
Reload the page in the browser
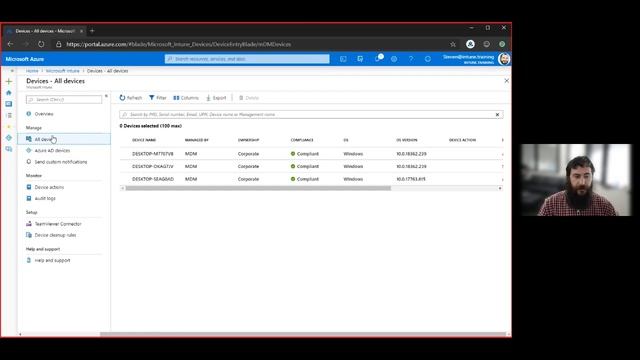tap(41, 44)
